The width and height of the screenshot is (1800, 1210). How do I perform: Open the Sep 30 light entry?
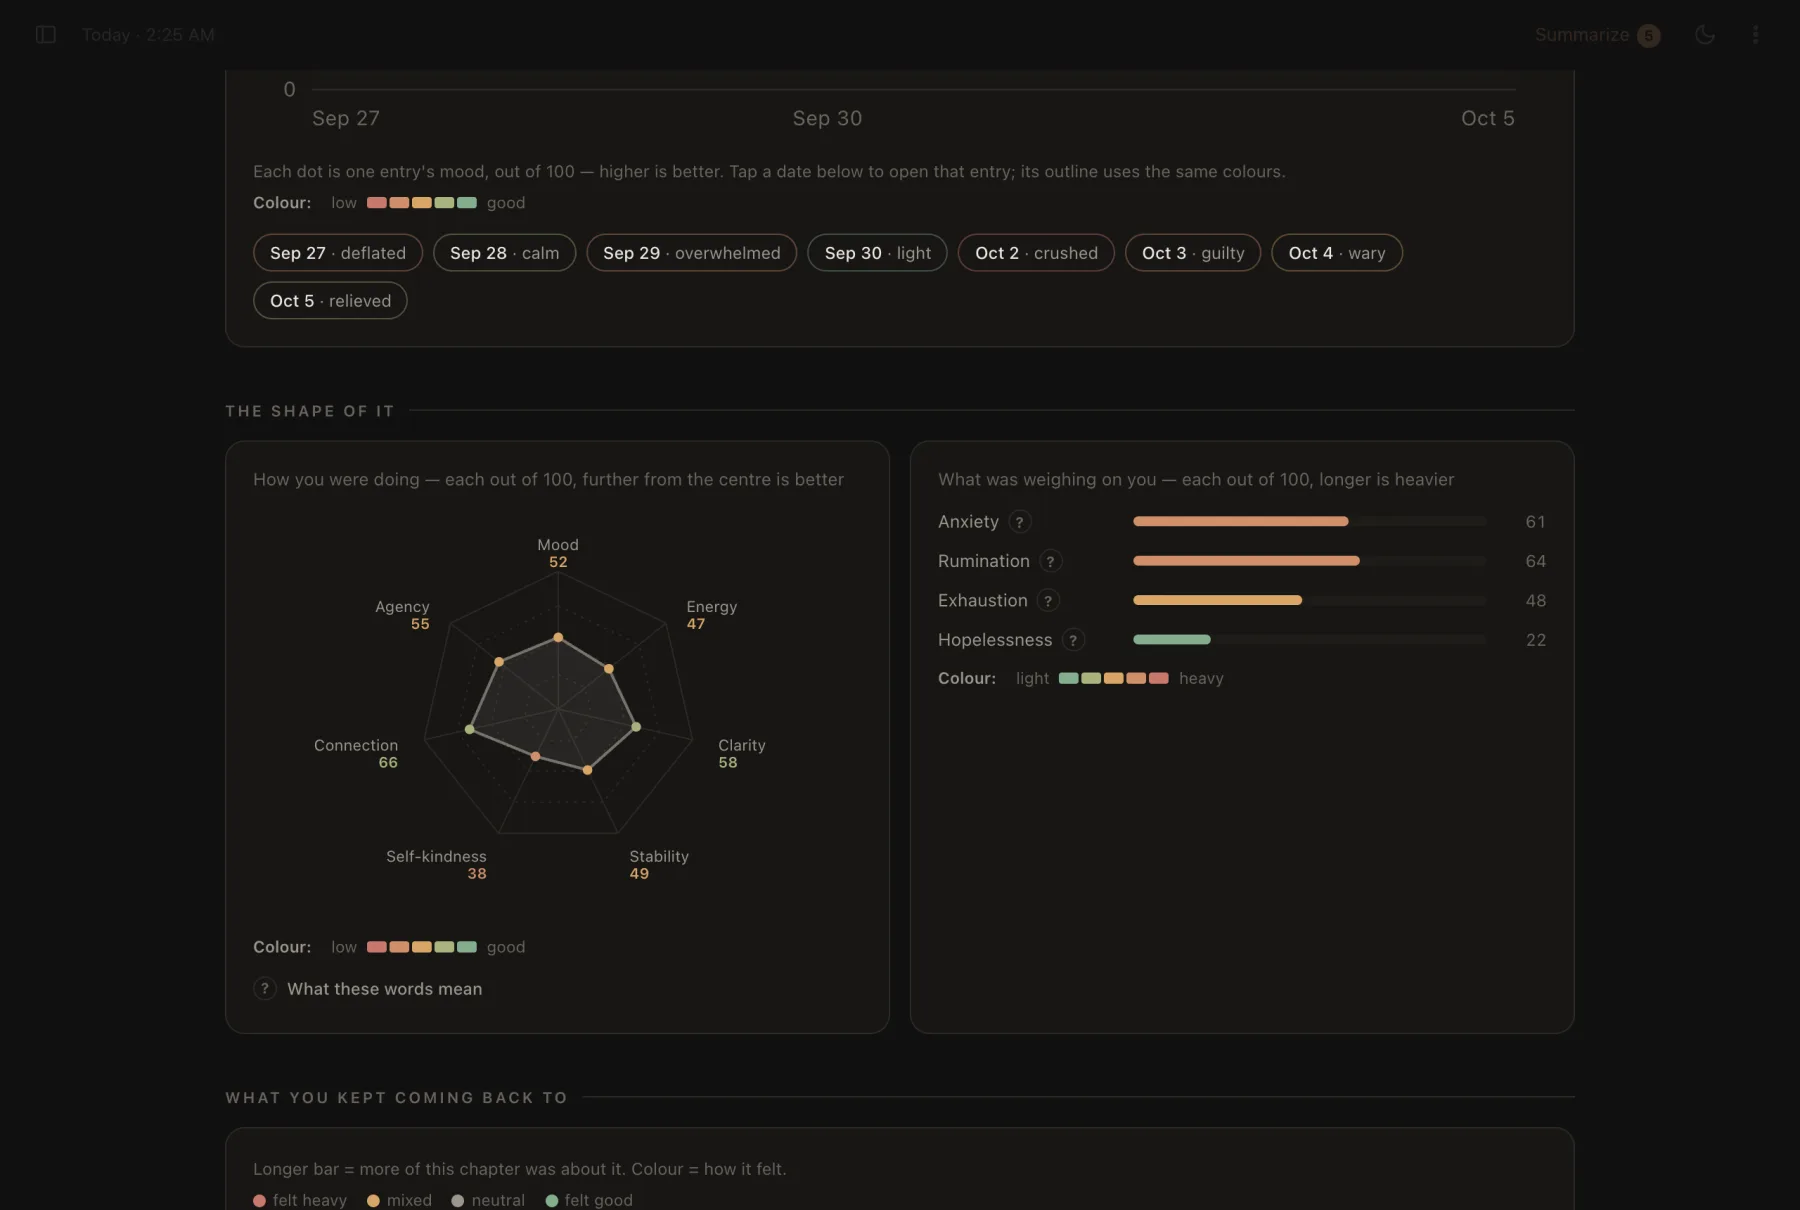(x=877, y=253)
